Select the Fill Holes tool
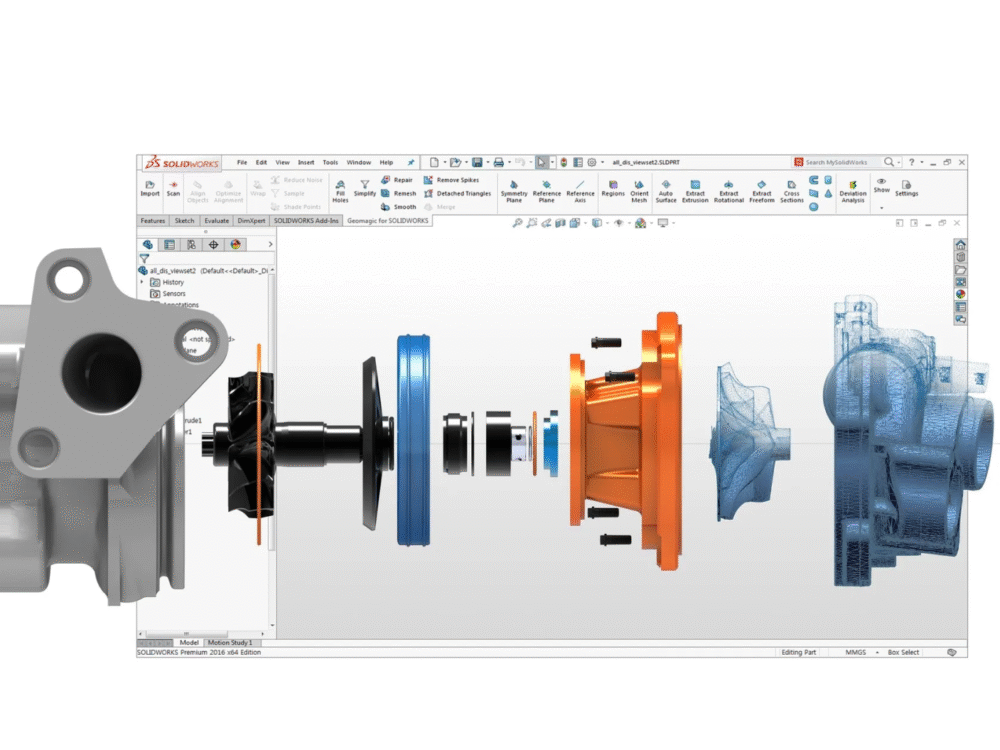 [x=340, y=191]
